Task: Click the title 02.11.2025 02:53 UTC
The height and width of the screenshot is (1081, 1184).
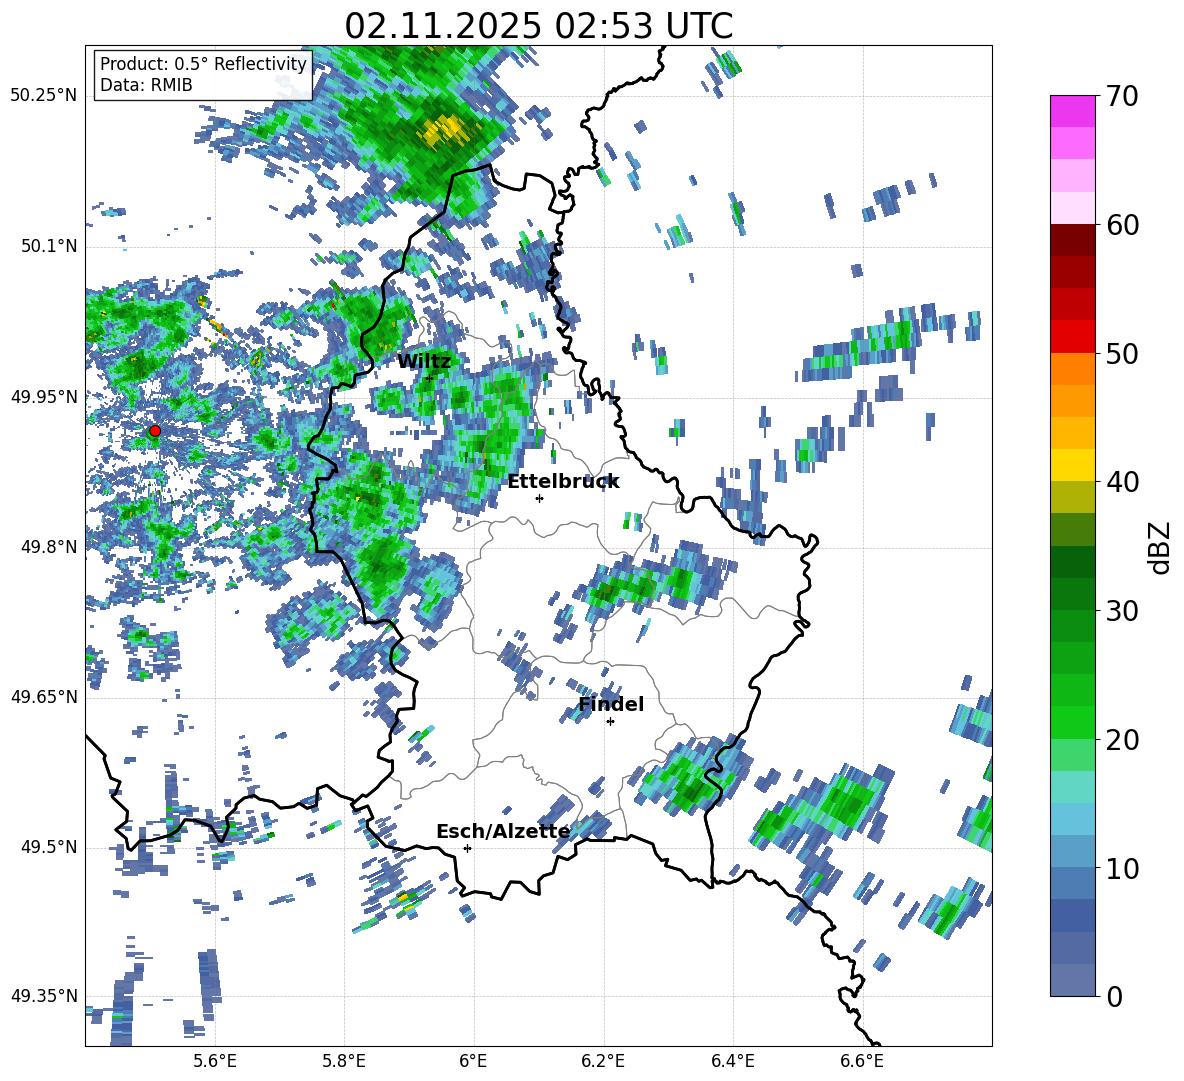Action: 538,26
